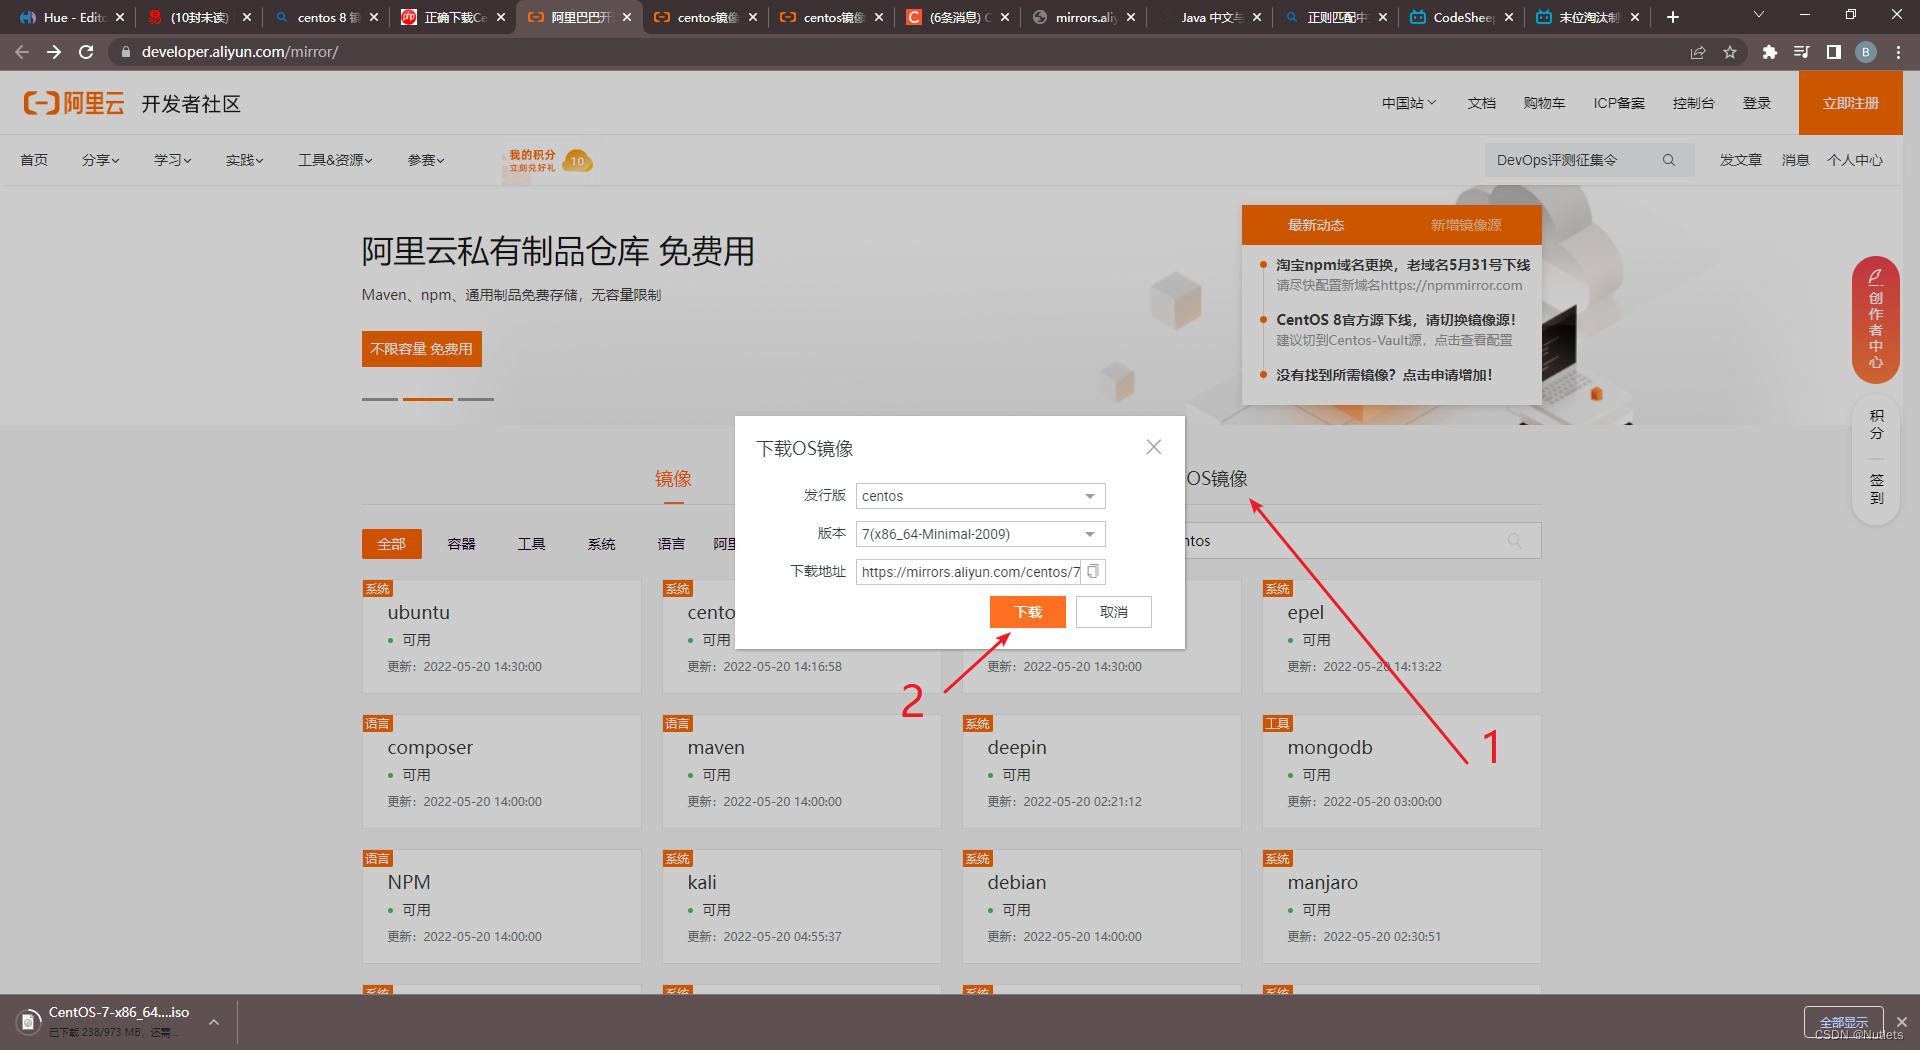Screen dimensions: 1920x1050
Task: Switch to the CodeSheep browser tab
Action: pyautogui.click(x=1462, y=17)
